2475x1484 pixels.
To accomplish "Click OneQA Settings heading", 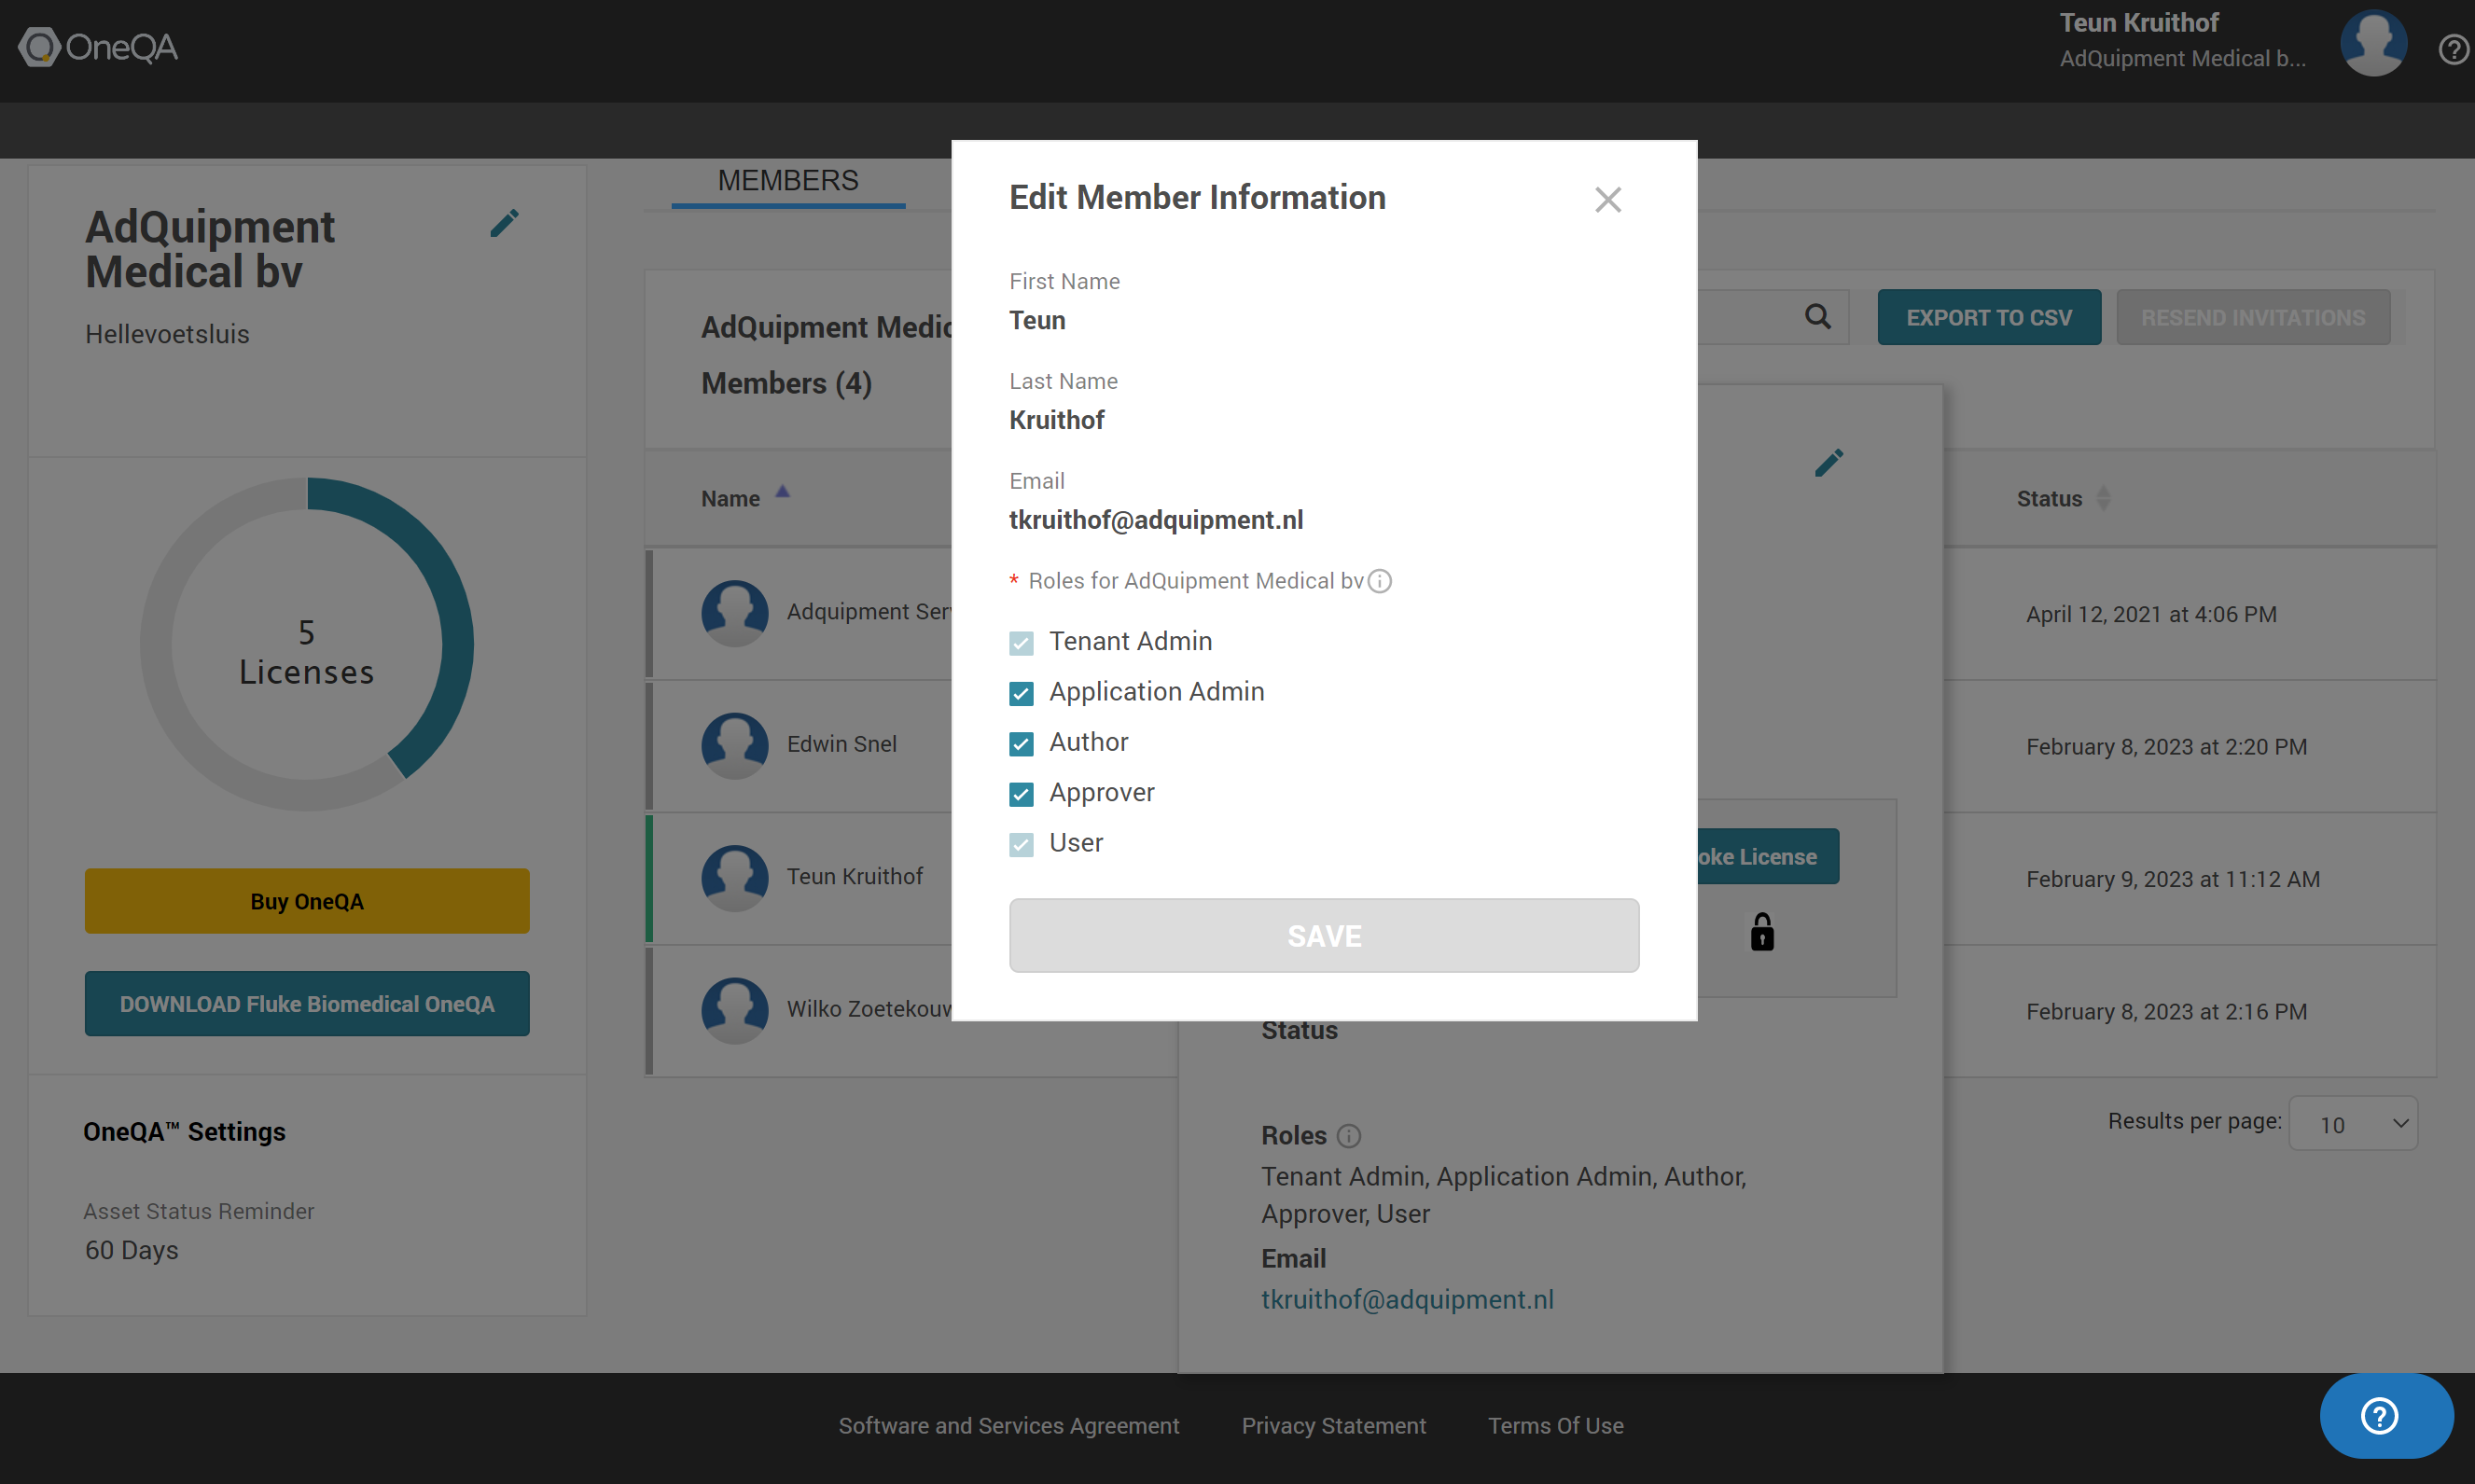I will point(184,1132).
